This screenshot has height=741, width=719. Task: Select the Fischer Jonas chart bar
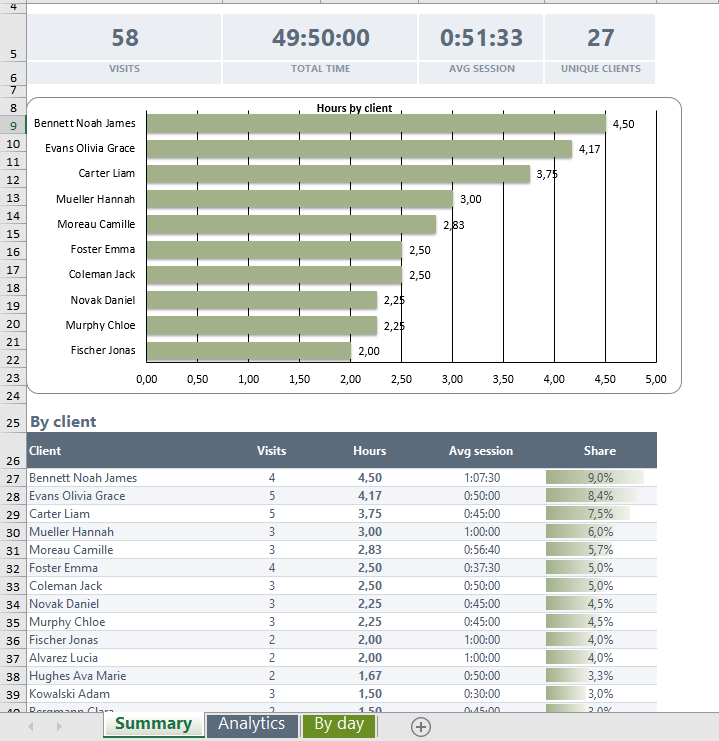click(249, 351)
